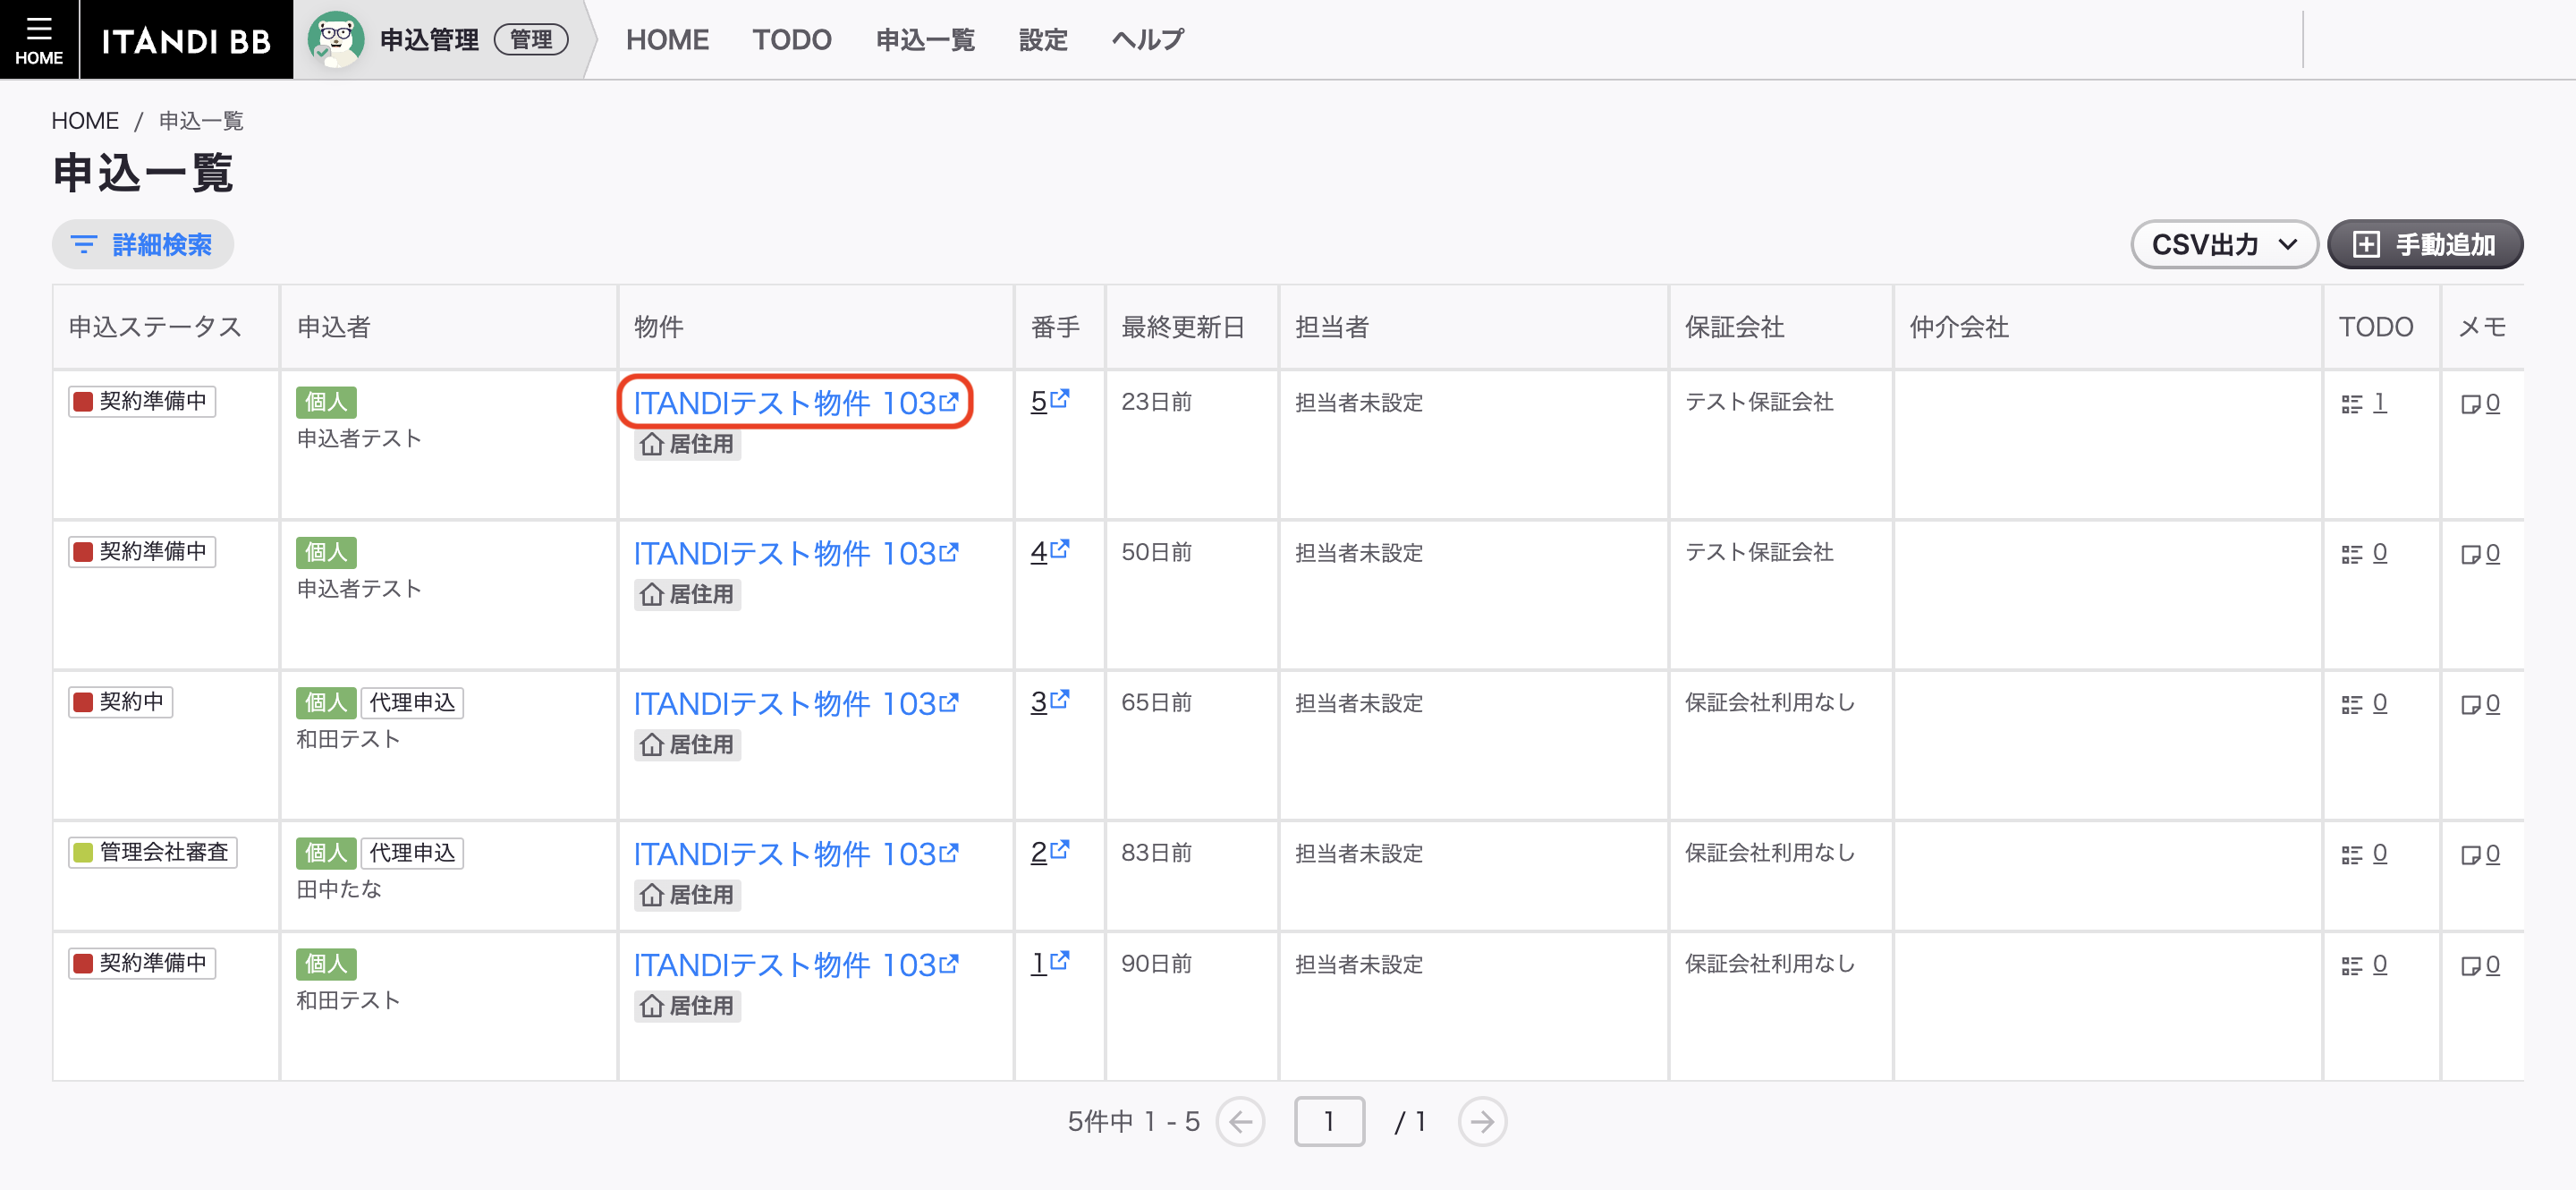Click the 管理会社審査 status badge

(153, 852)
